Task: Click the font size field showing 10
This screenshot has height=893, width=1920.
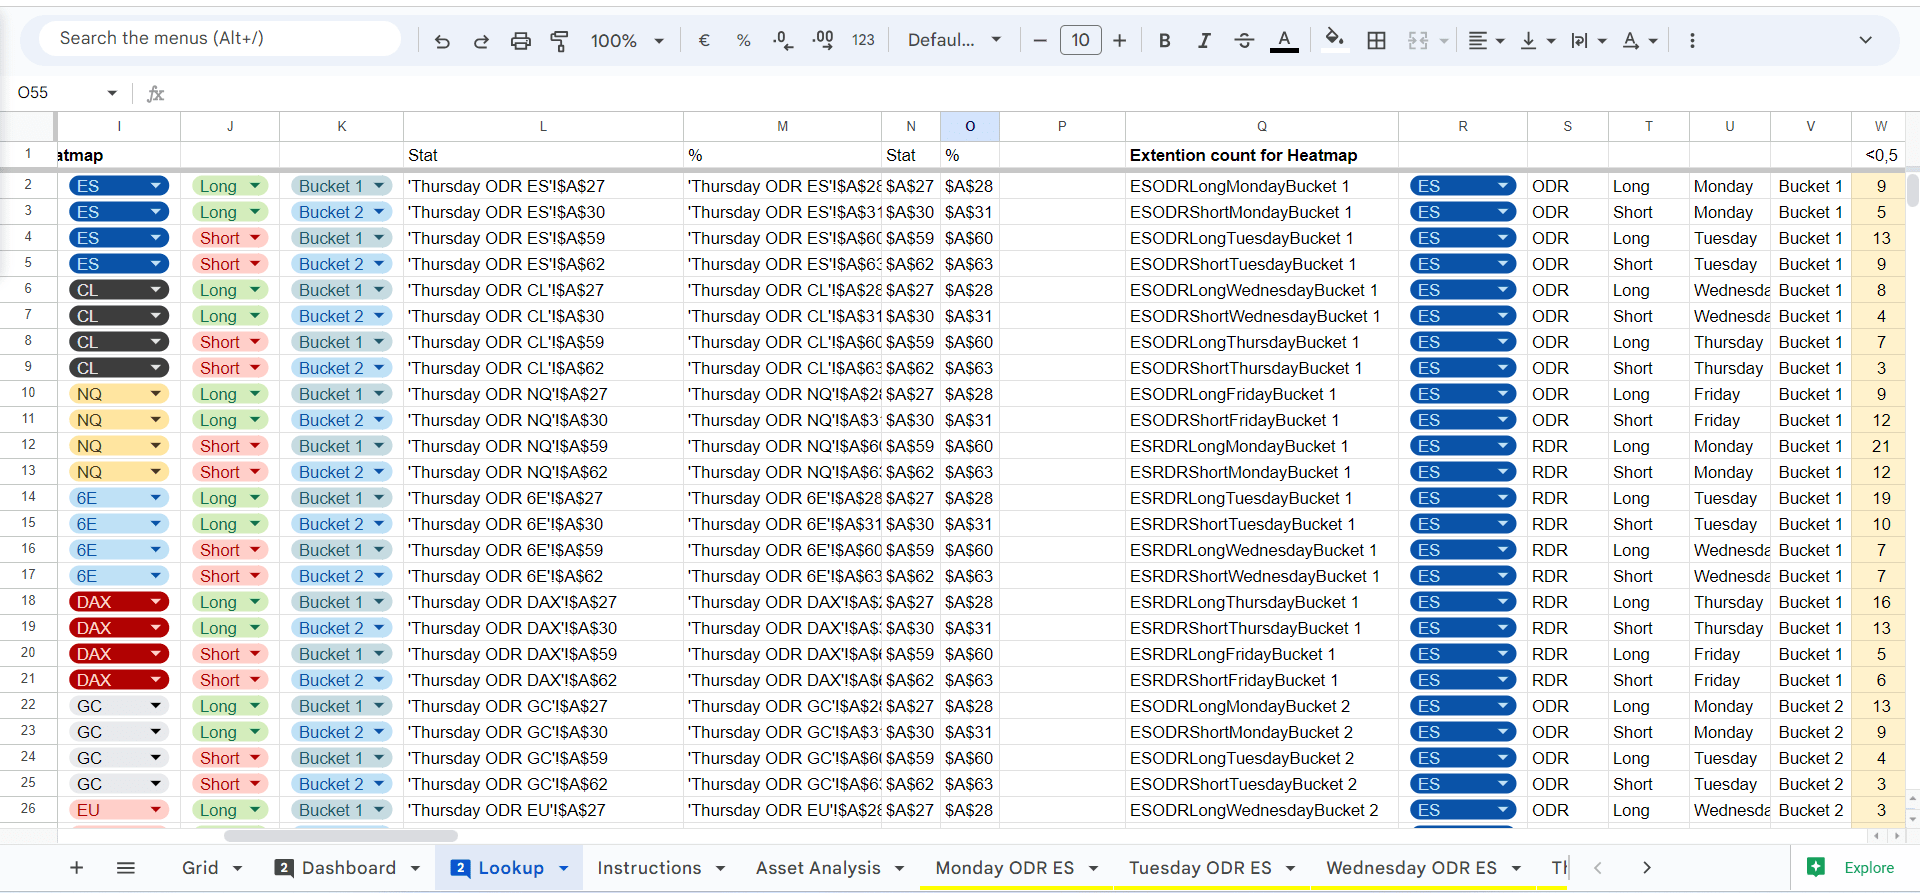Action: pos(1080,40)
